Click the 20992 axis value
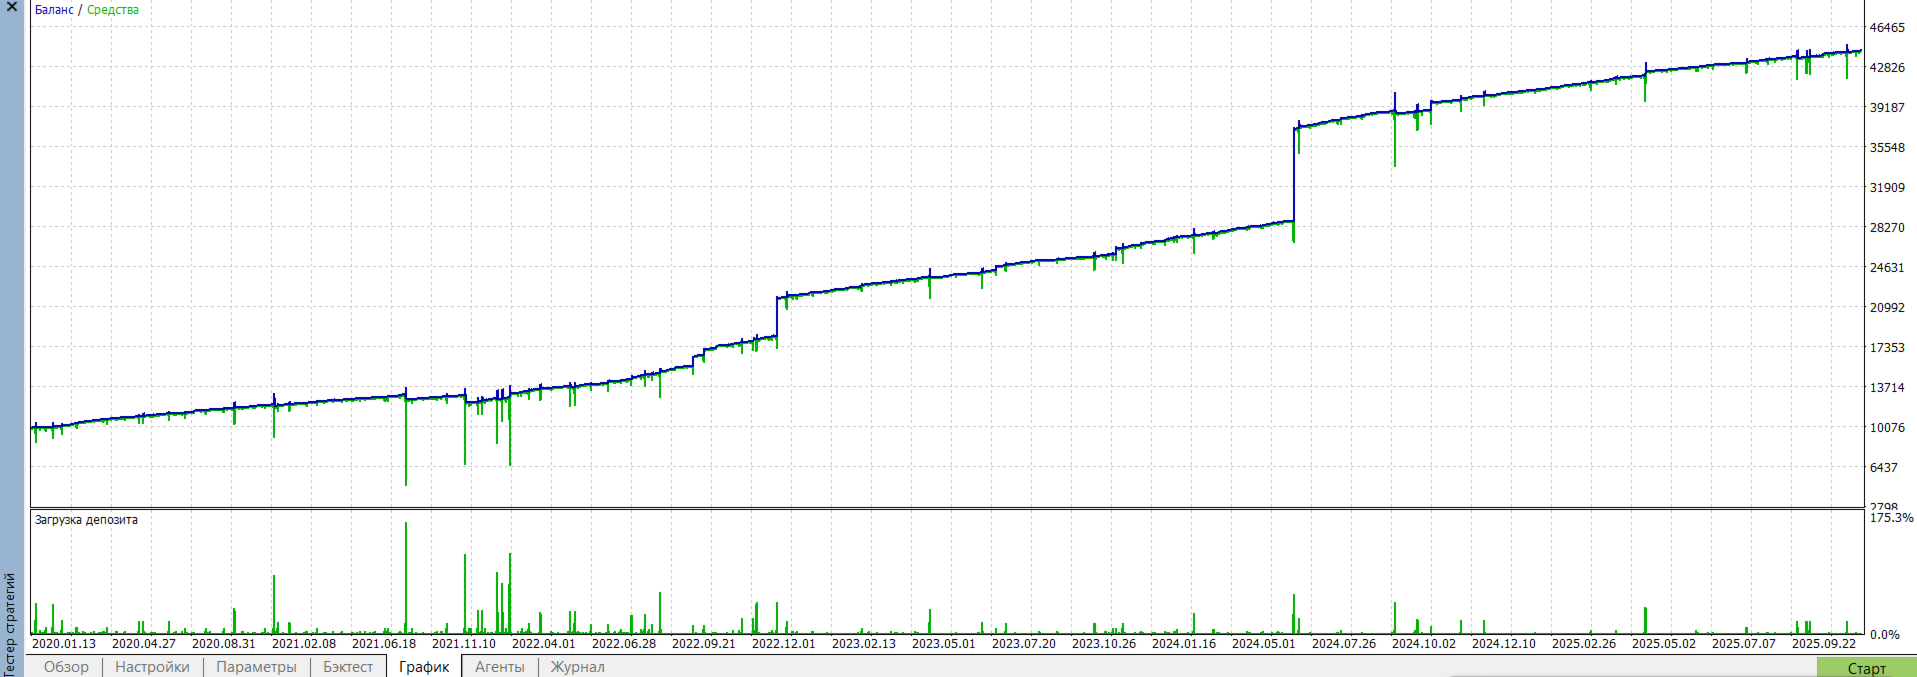Image resolution: width=1917 pixels, height=677 pixels. pyautogui.click(x=1887, y=308)
